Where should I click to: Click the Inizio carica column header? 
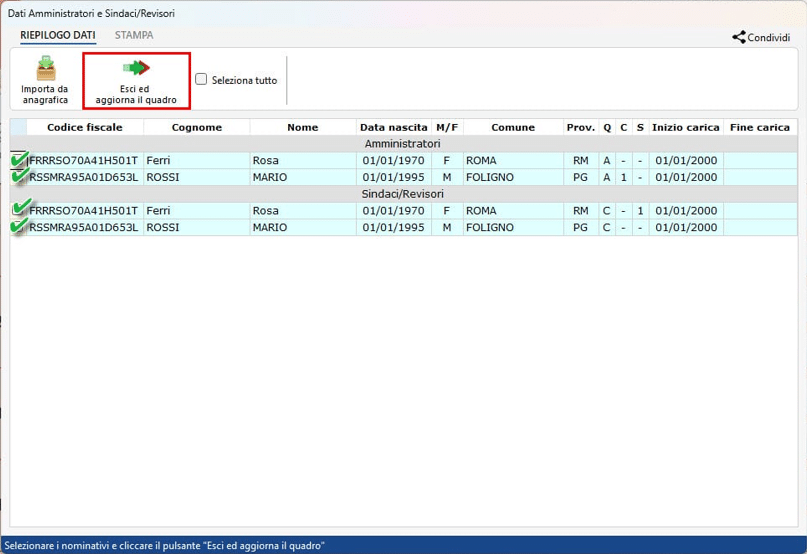(686, 127)
